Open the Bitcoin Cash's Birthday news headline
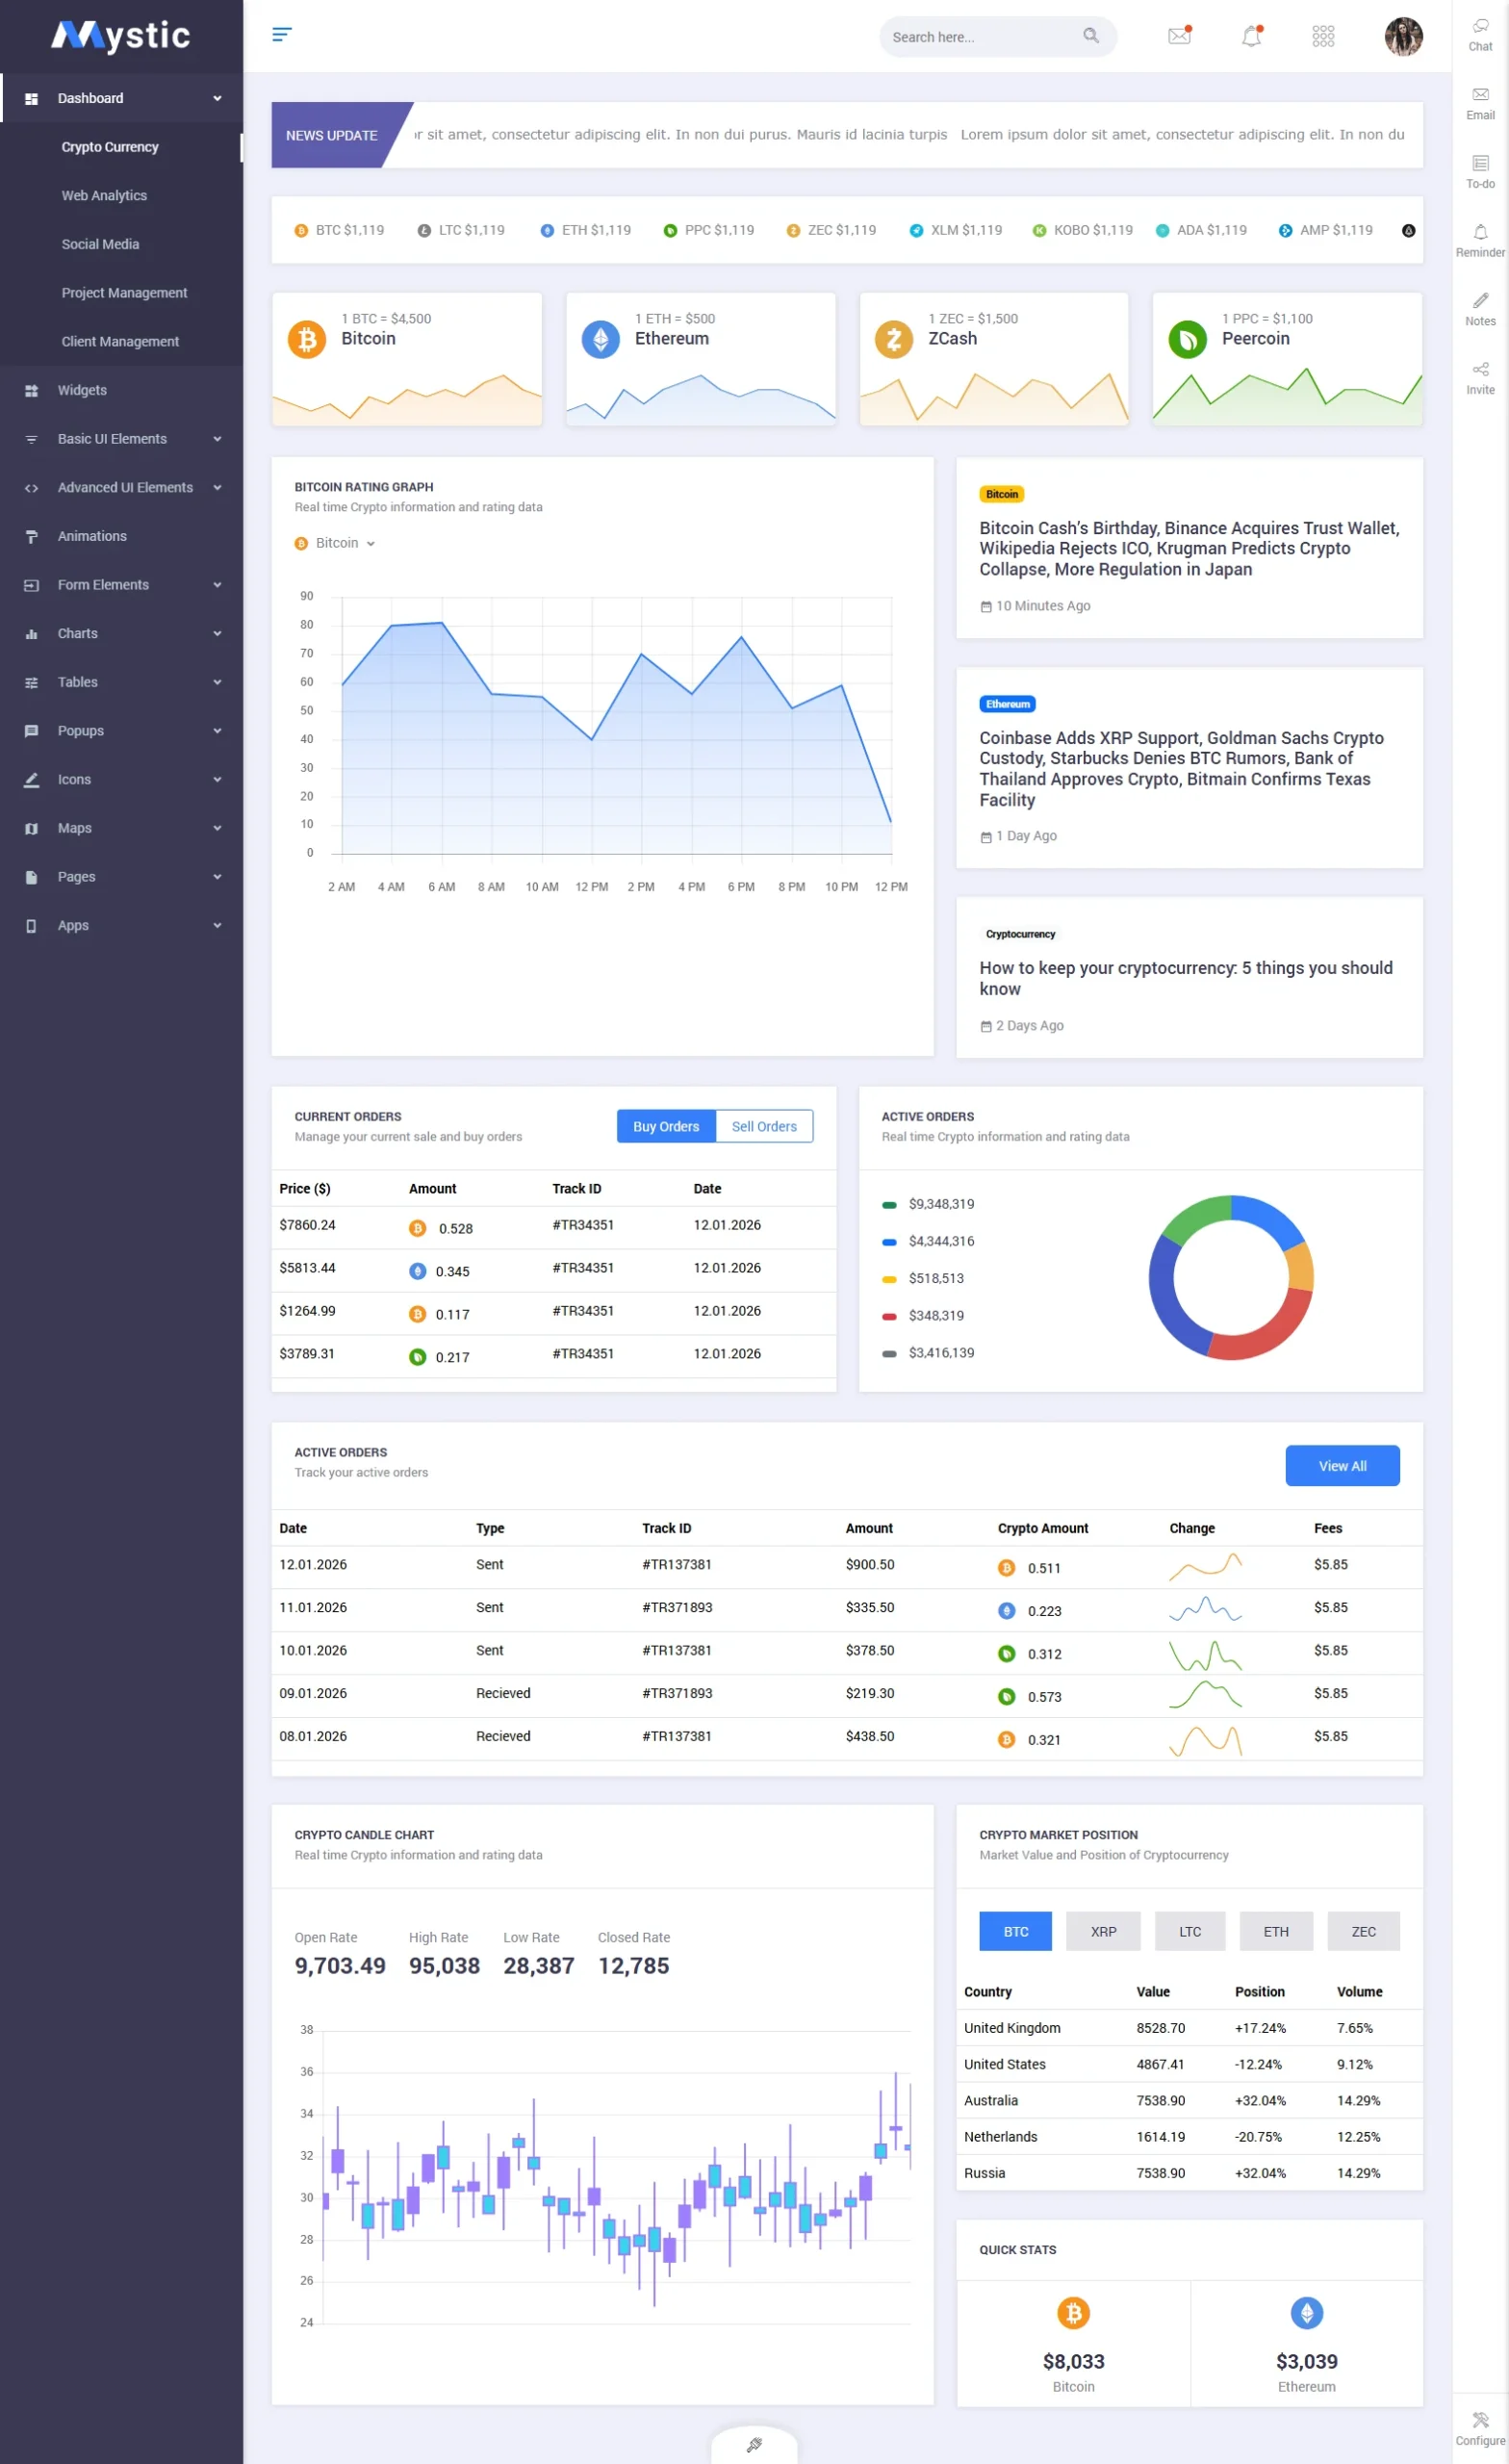Image resolution: width=1509 pixels, height=2464 pixels. (1188, 548)
